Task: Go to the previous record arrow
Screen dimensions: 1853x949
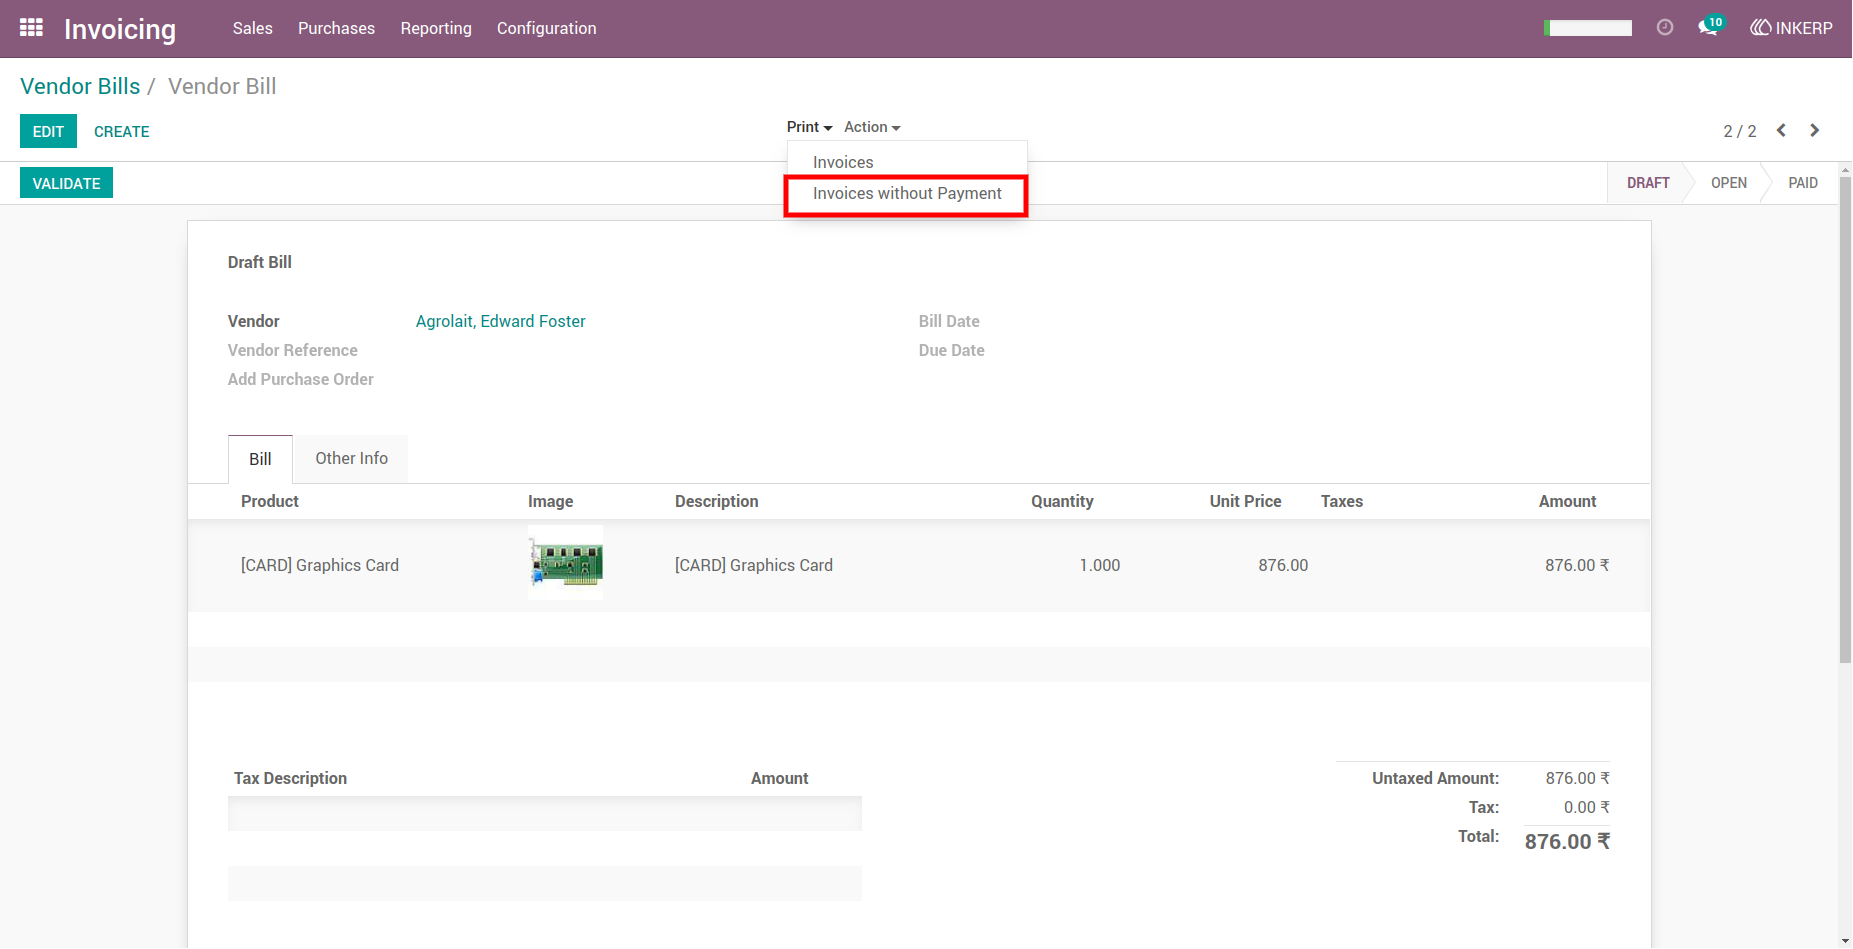Action: [x=1781, y=131]
